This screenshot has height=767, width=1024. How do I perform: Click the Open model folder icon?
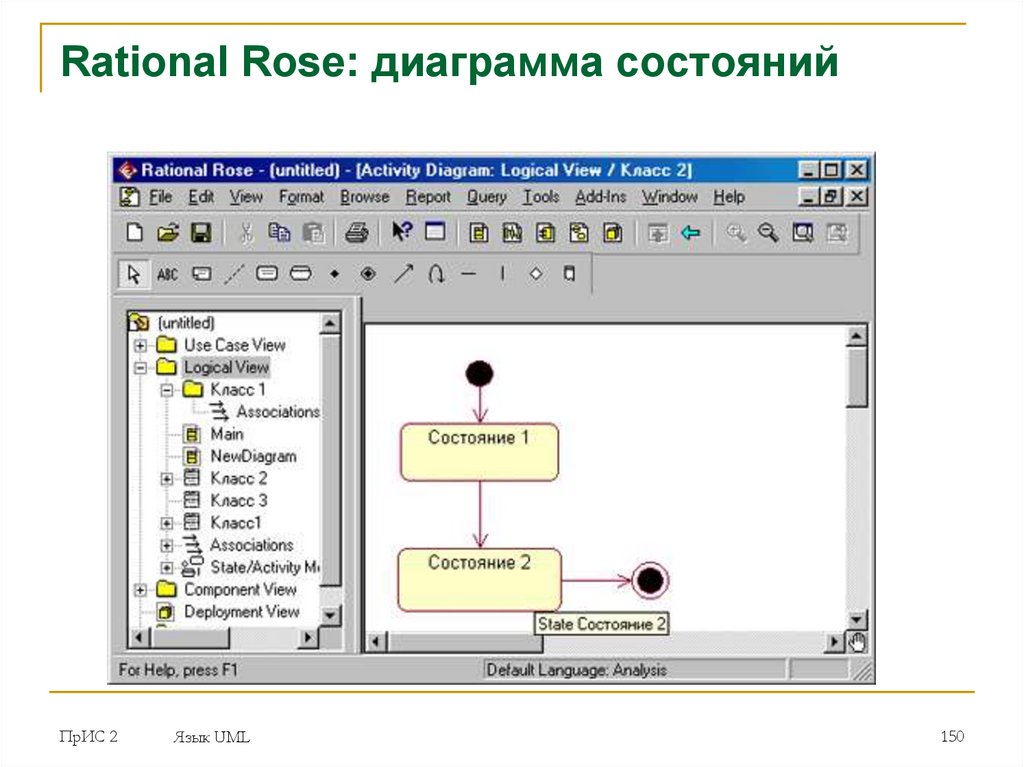[x=168, y=233]
